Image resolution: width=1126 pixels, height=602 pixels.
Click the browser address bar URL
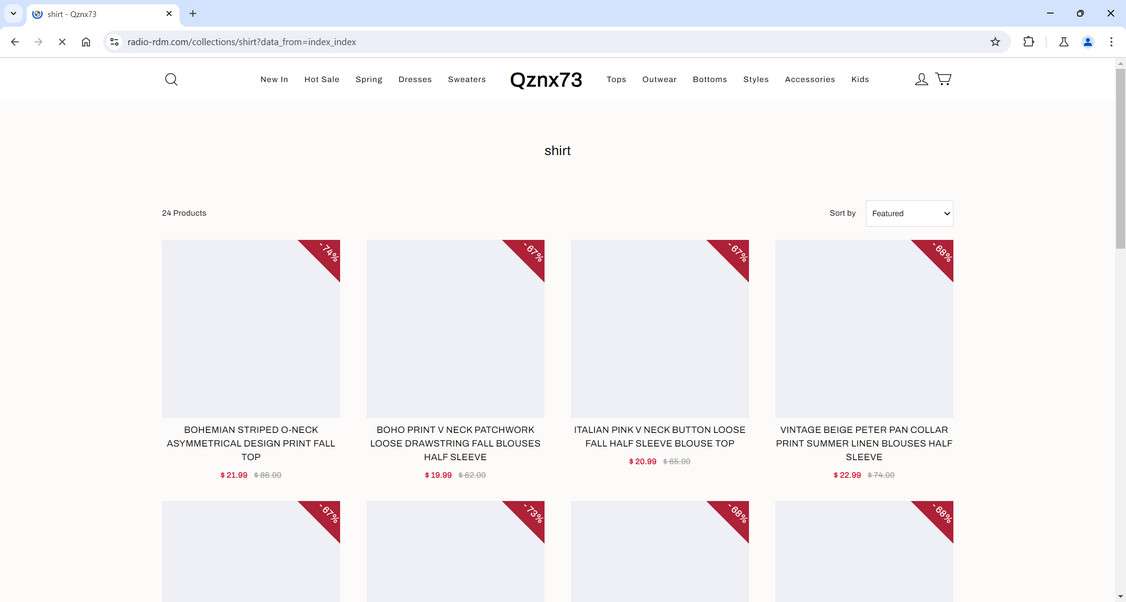point(241,42)
